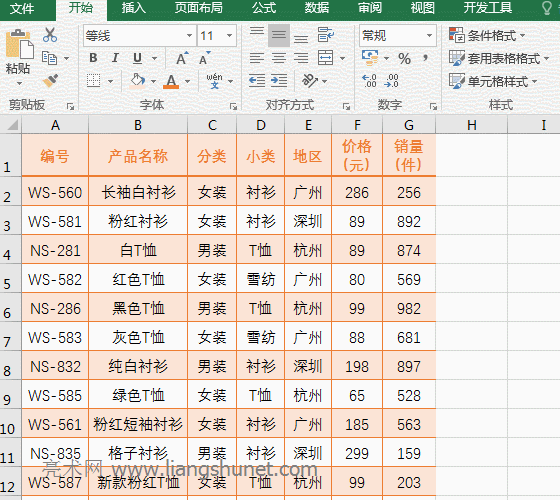Toggle middle vertical alignment button
Viewport: 560px width, 500px height.
[279, 35]
